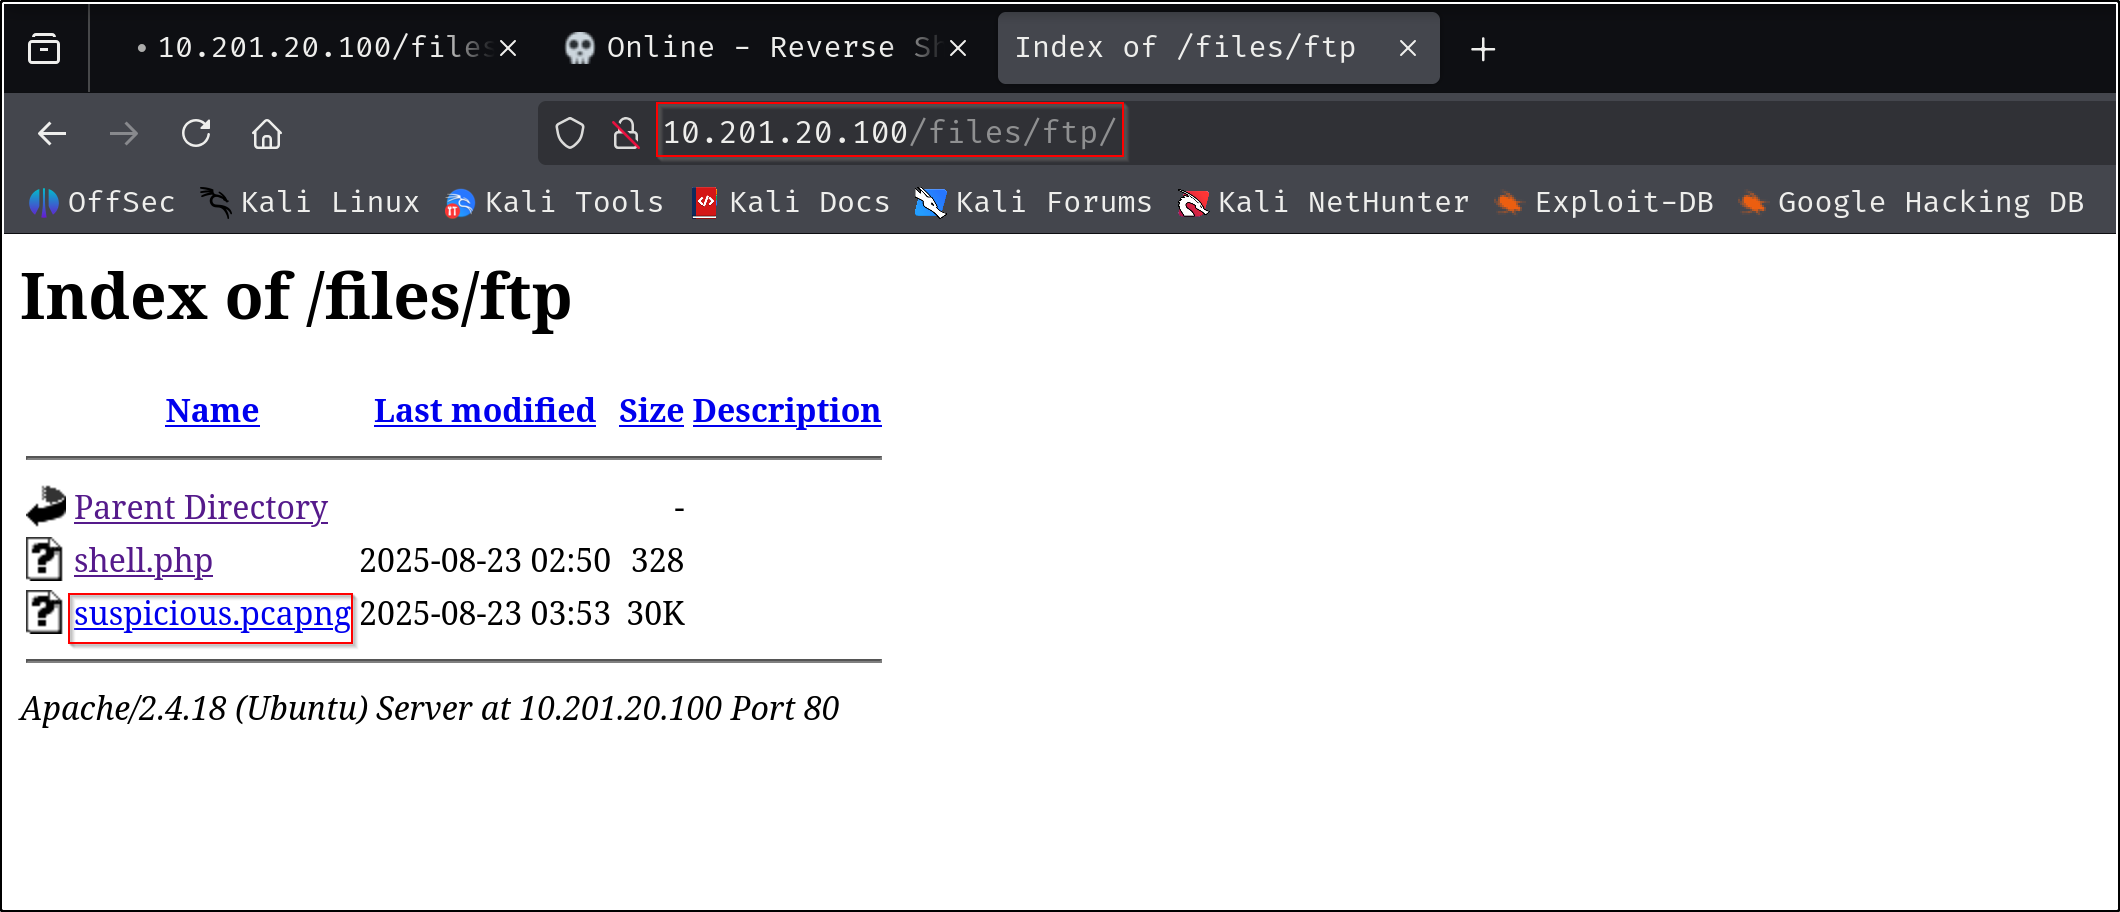Open the shell.php link
This screenshot has height=912, width=2120.
pos(143,561)
